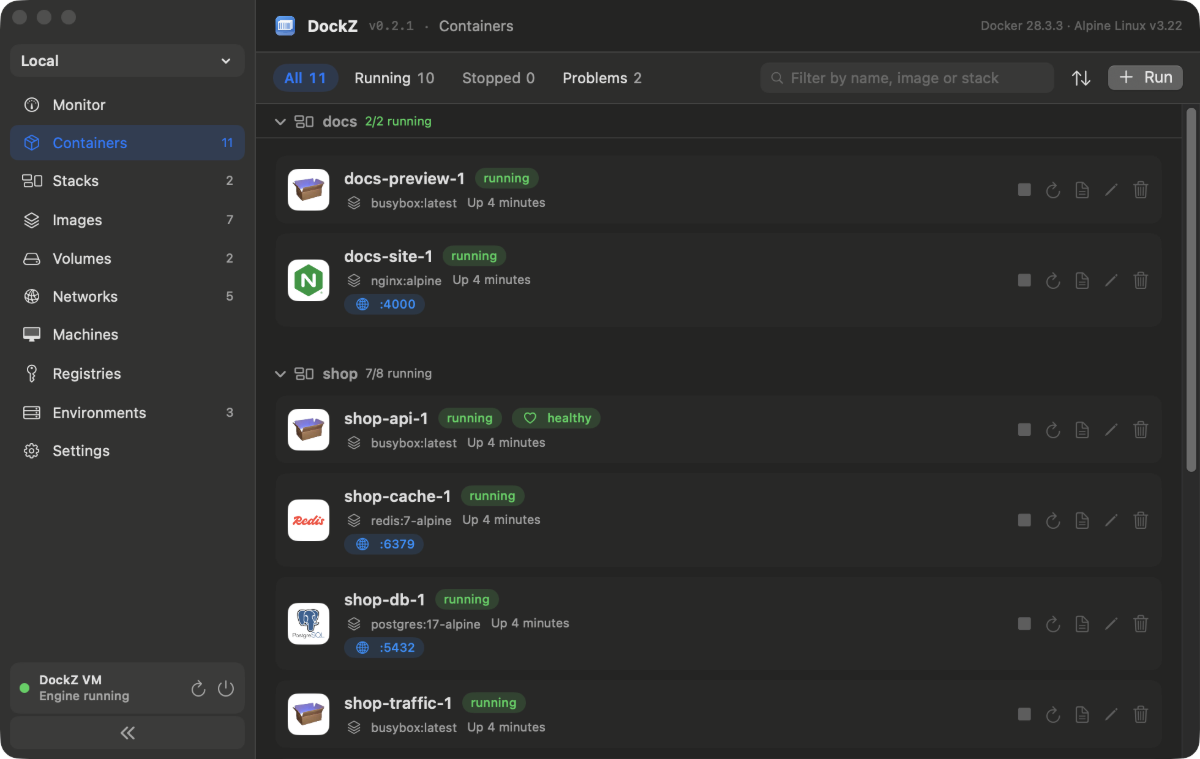Screen dimensions: 1200x759
Task: Collapse the shop stack group
Action: (x=280, y=373)
